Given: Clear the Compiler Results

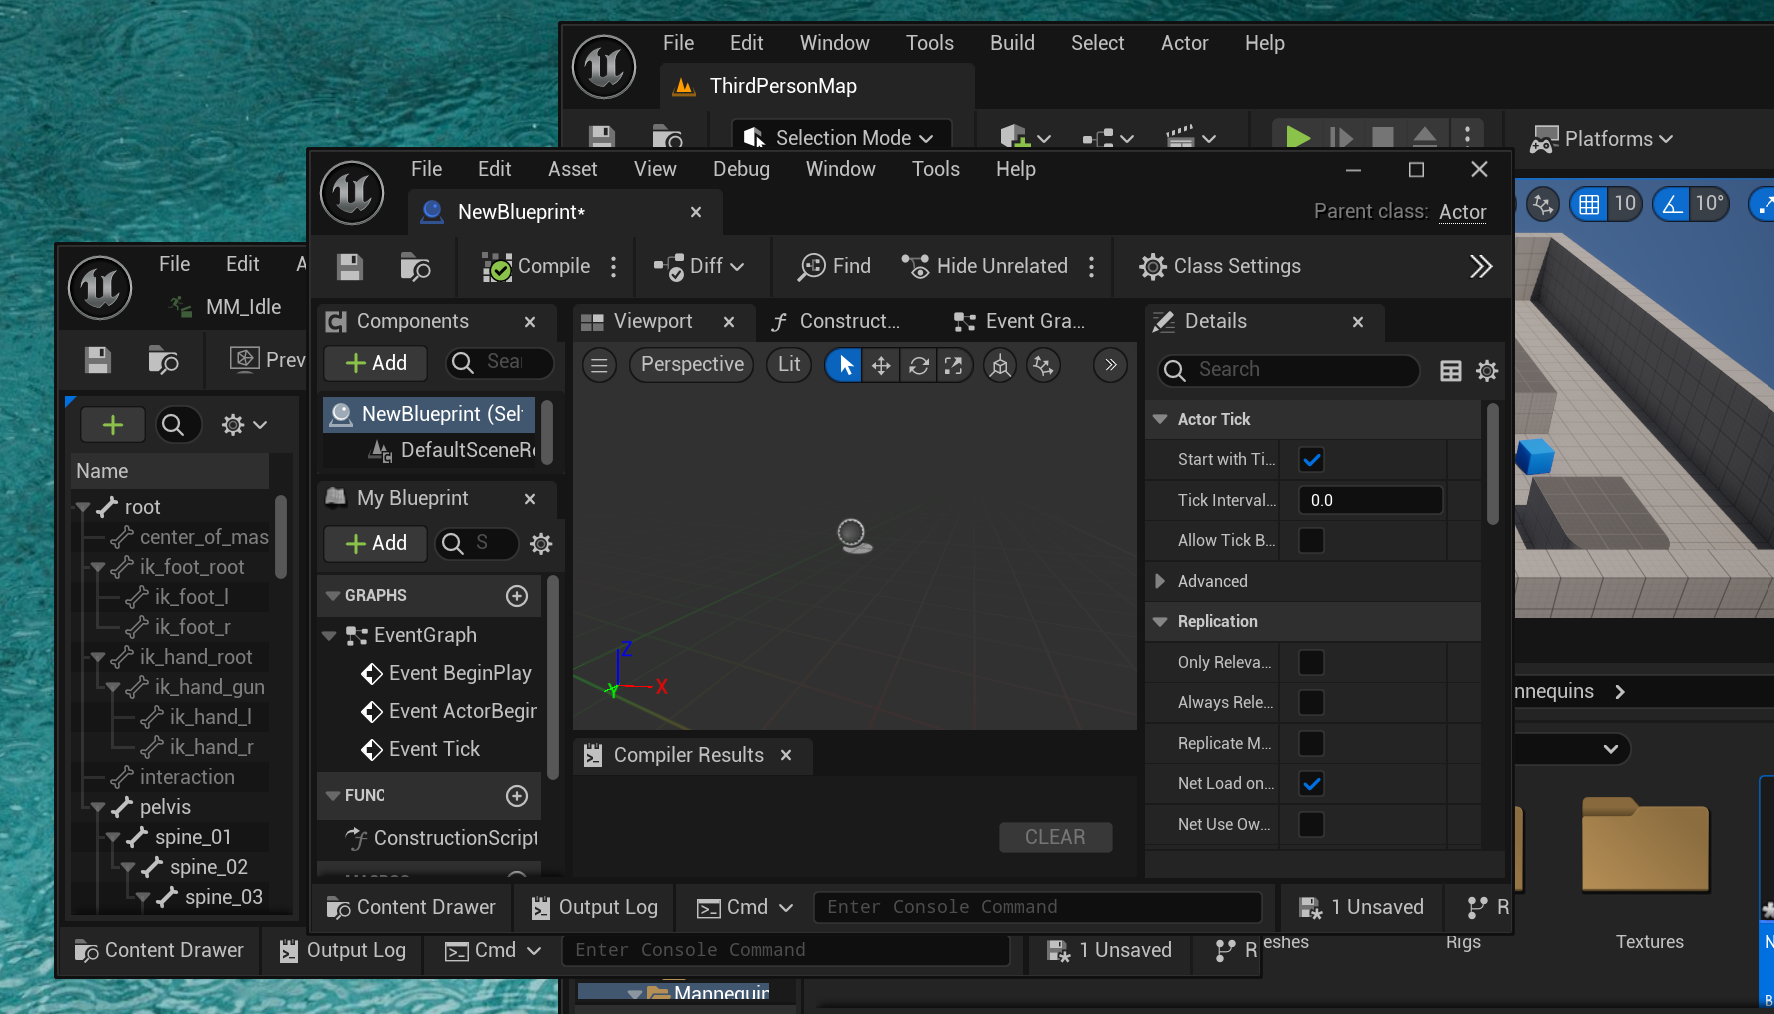Looking at the screenshot, I should (1055, 837).
